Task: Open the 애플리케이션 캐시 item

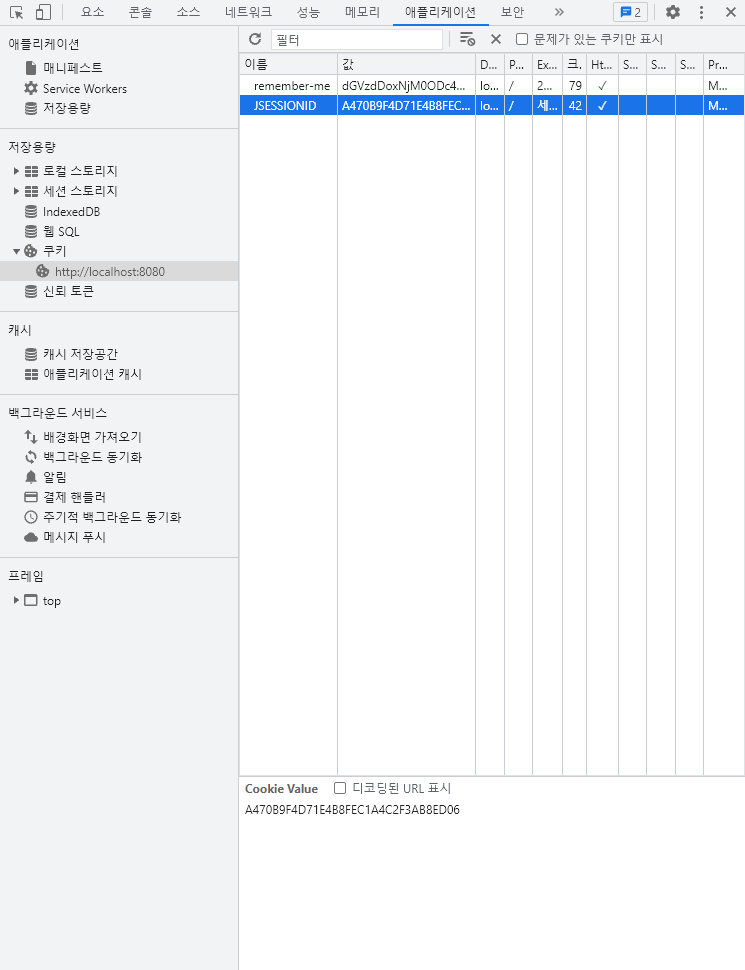Action: click(x=92, y=374)
